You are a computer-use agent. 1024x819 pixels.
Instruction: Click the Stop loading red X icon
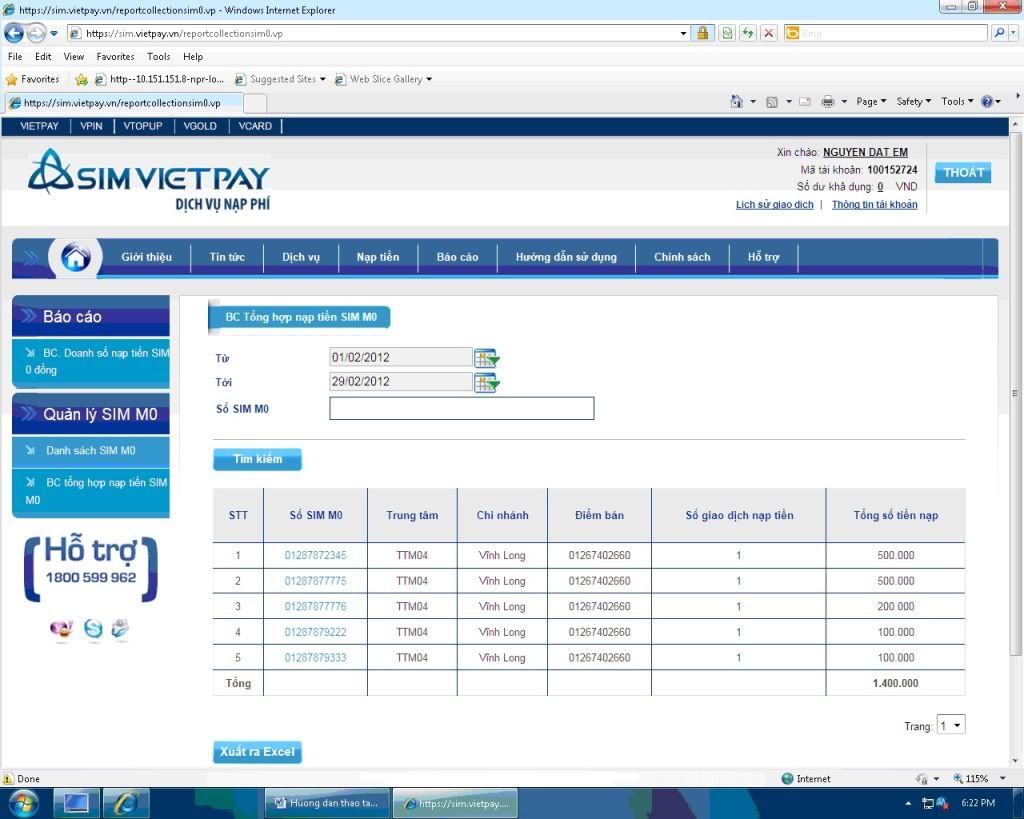point(769,33)
